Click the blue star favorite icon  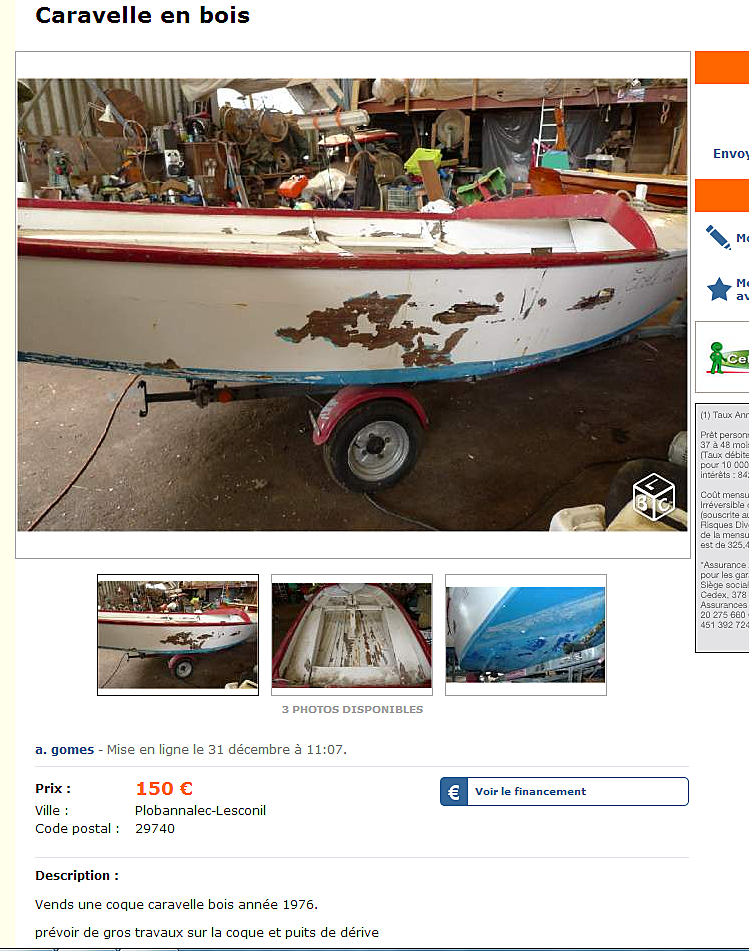pyautogui.click(x=719, y=289)
